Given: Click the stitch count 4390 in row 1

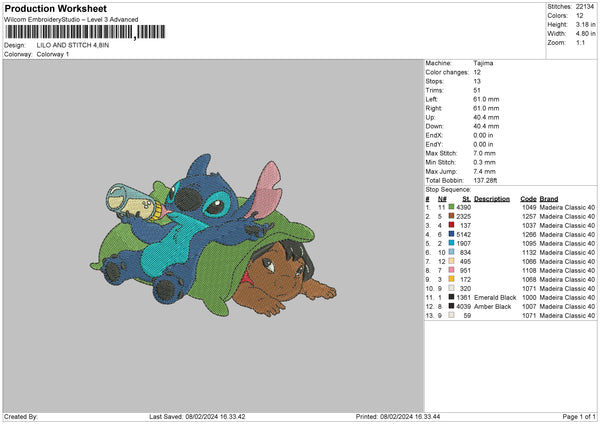Looking at the screenshot, I should coord(463,207).
